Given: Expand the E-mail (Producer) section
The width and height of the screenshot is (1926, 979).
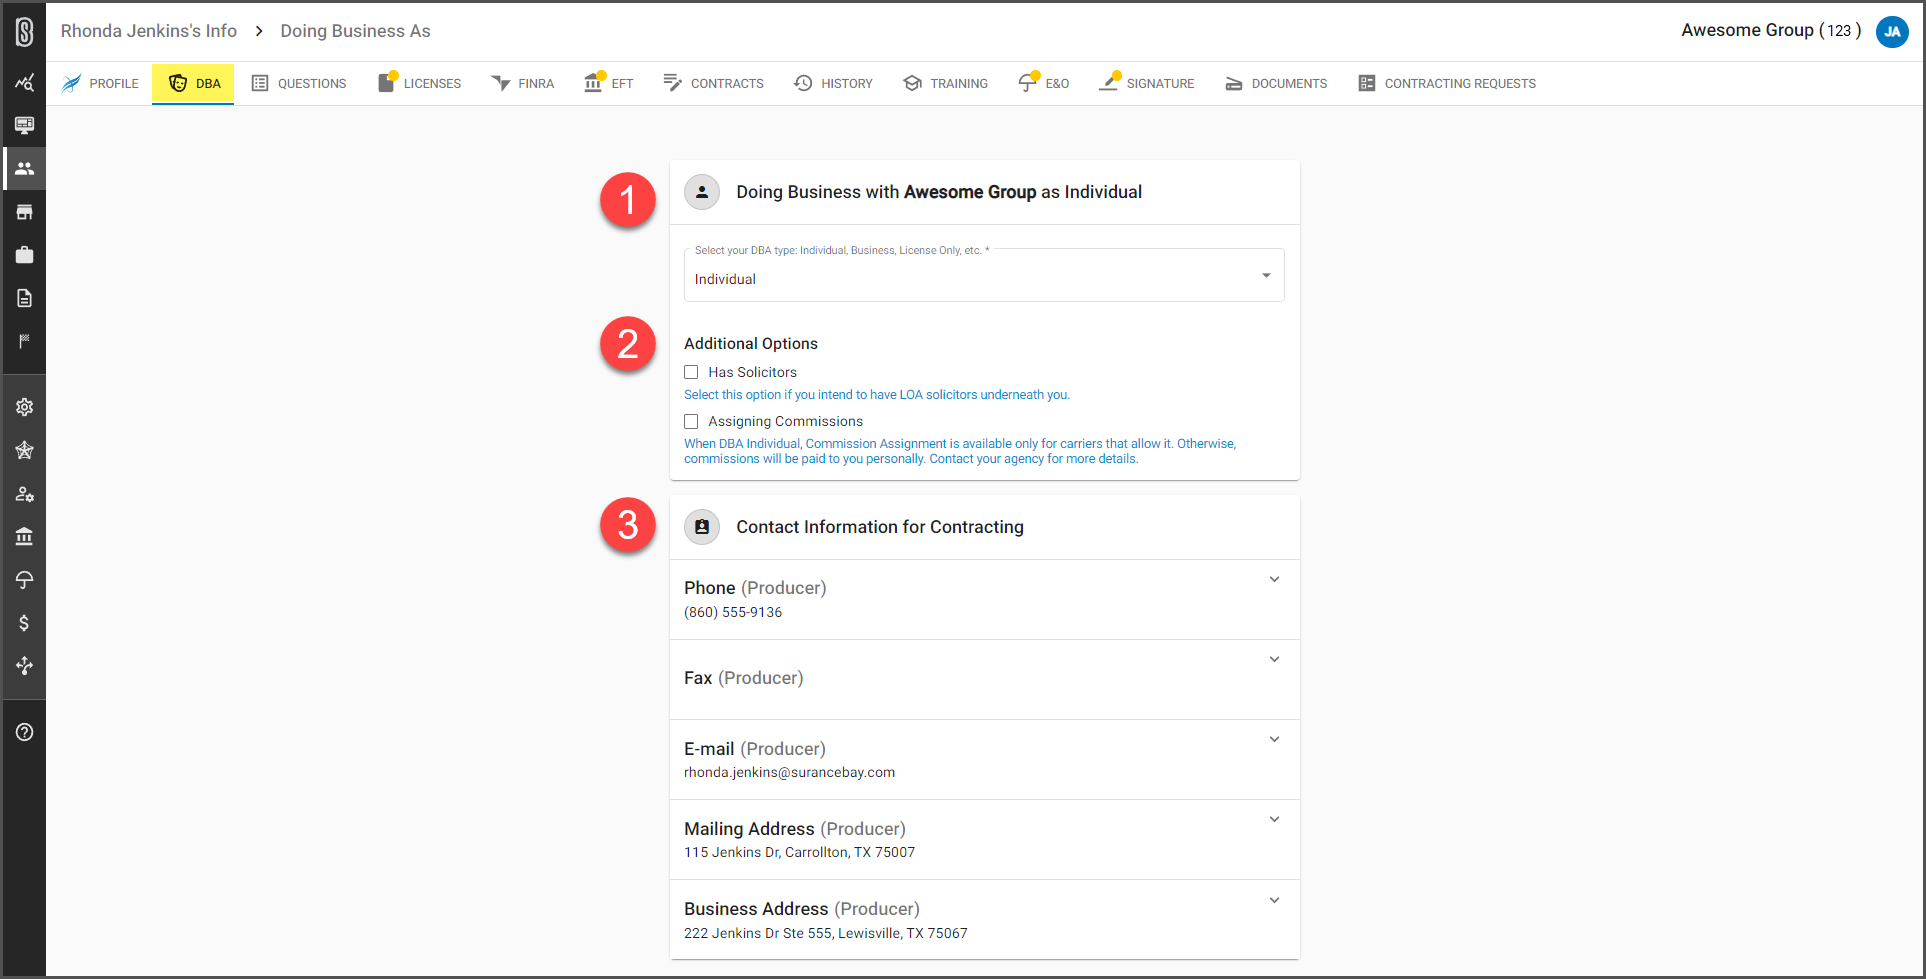Looking at the screenshot, I should tap(984, 759).
